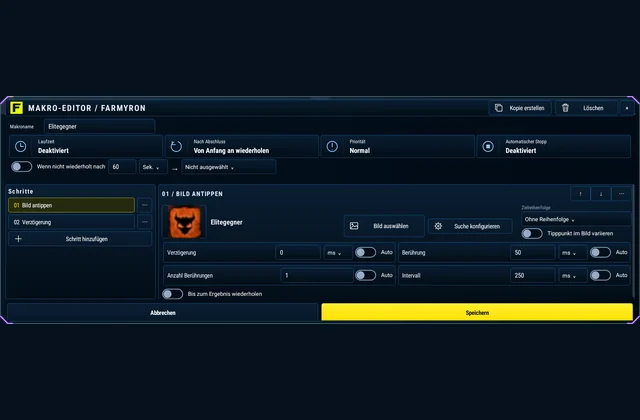Click the image icon in Bild auswählen
Image resolution: width=640 pixels, height=420 pixels.
click(354, 226)
